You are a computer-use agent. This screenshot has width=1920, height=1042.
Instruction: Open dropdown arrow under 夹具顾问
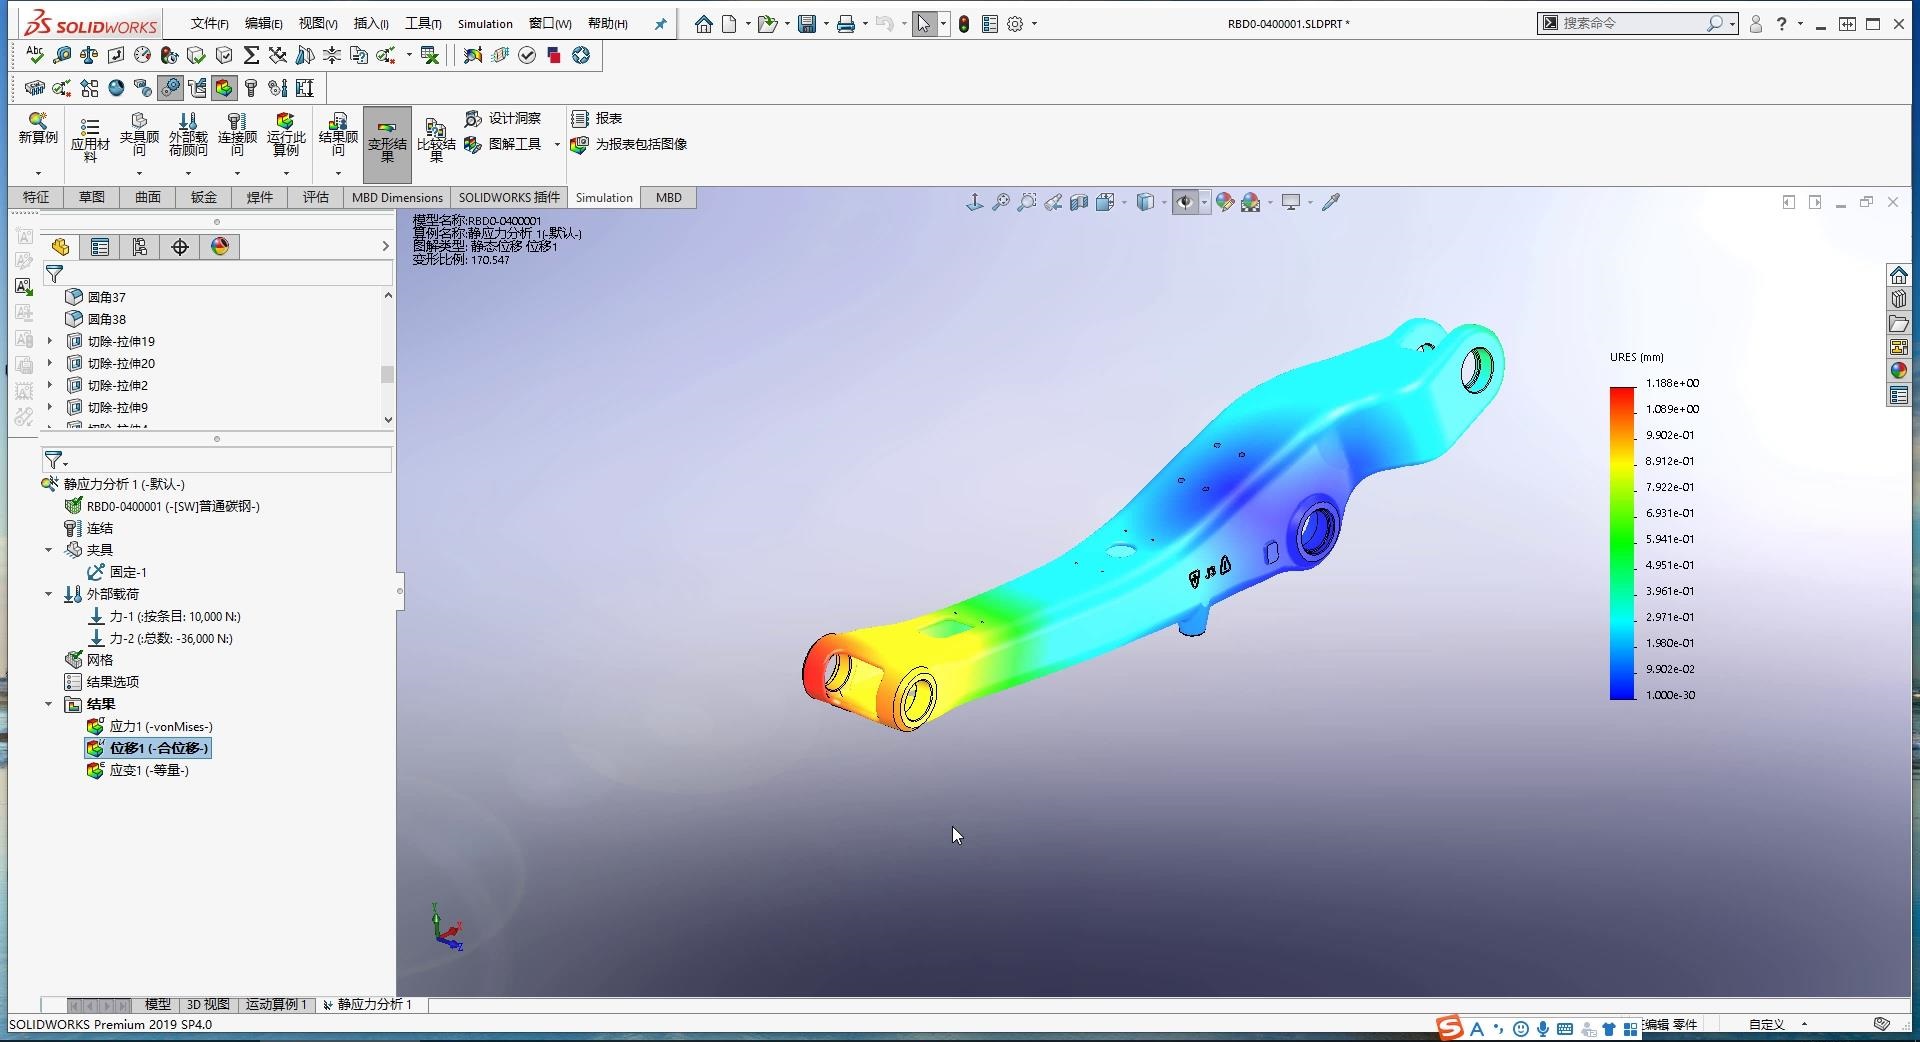pyautogui.click(x=139, y=173)
